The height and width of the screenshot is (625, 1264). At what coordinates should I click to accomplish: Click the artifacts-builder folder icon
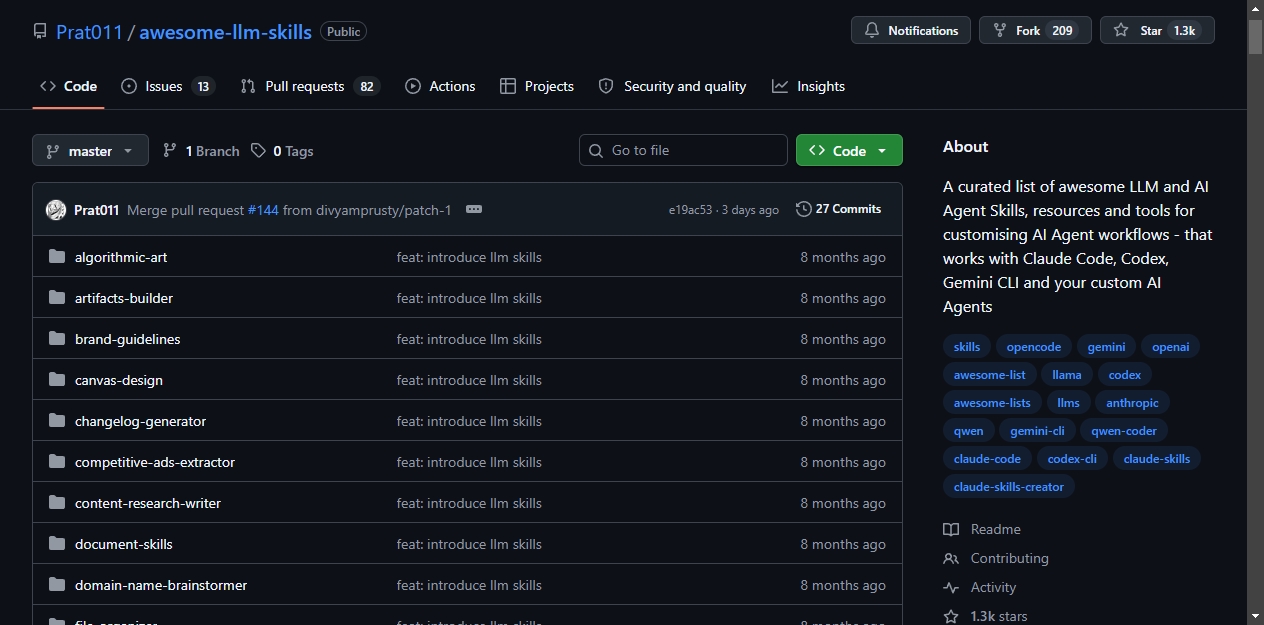point(57,298)
